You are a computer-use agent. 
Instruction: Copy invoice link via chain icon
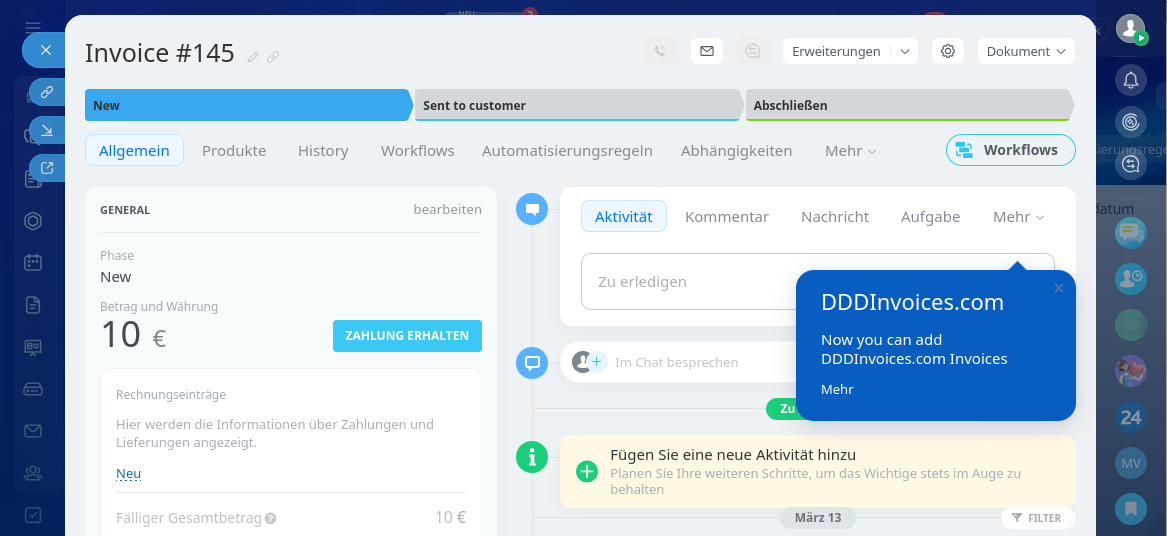tap(273, 57)
